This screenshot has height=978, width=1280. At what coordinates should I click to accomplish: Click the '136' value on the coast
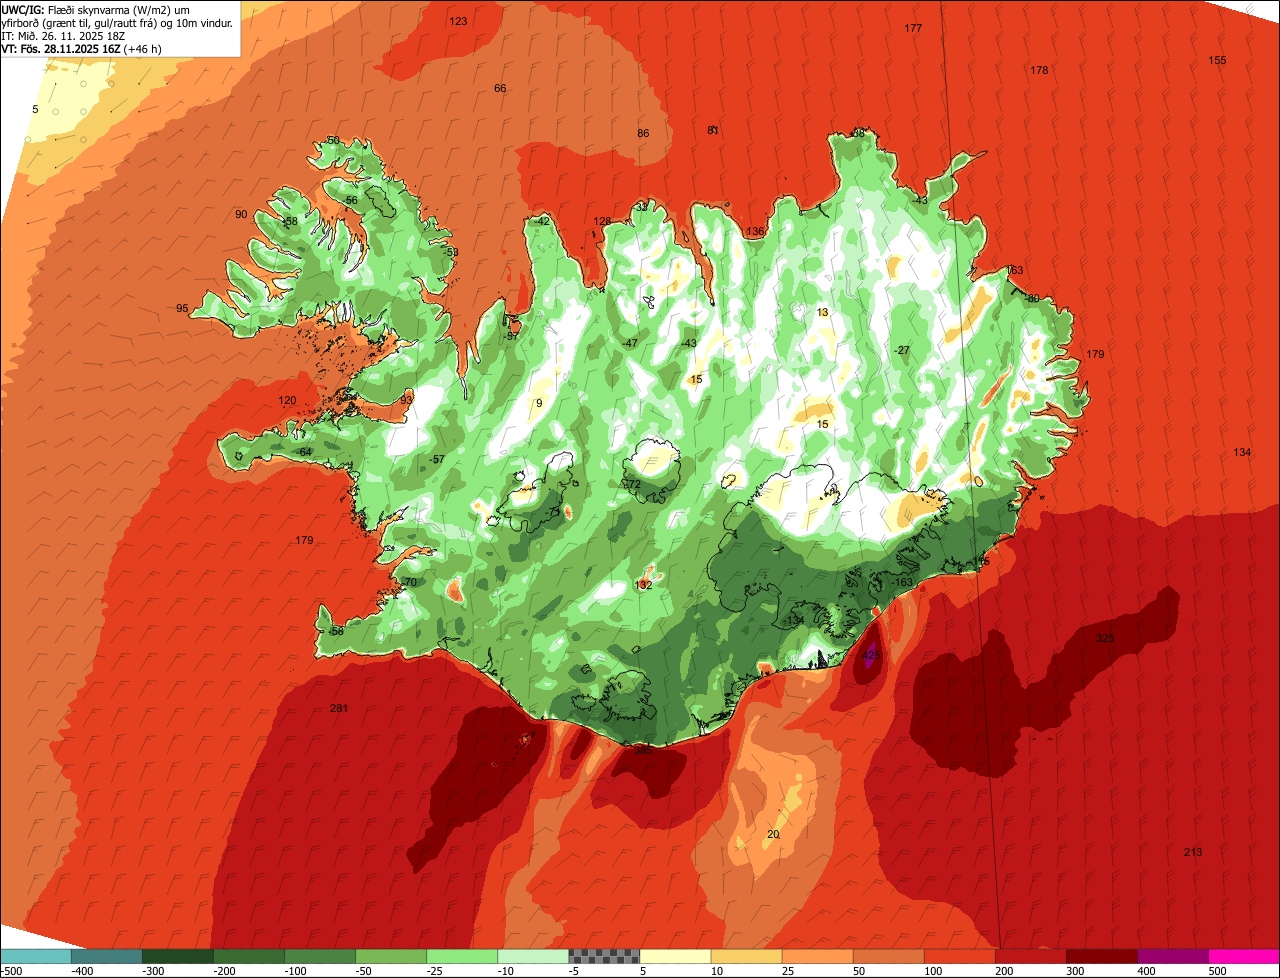point(755,231)
